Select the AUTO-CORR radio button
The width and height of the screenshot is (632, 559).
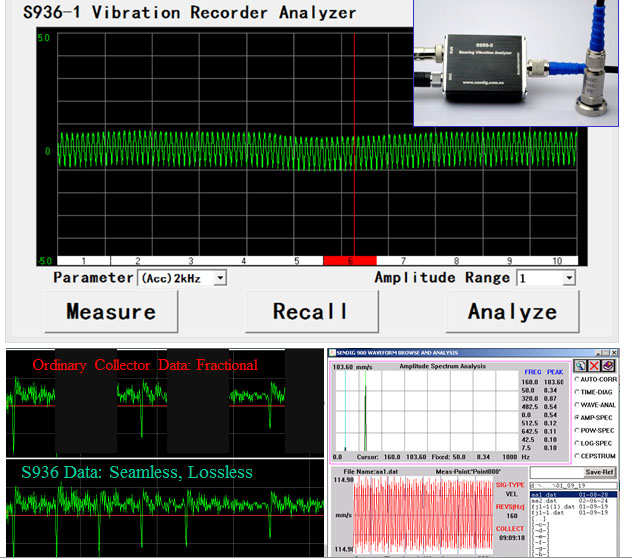[575, 381]
